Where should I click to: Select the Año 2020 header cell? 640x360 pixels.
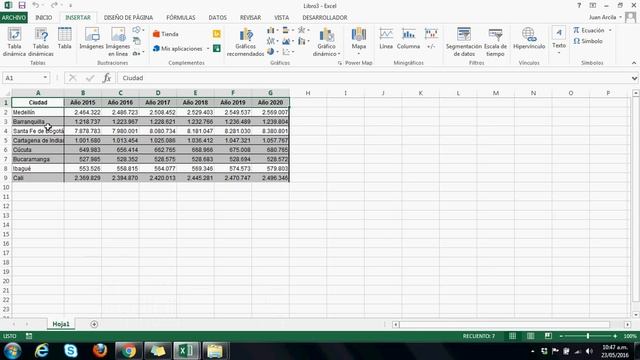pyautogui.click(x=270, y=102)
